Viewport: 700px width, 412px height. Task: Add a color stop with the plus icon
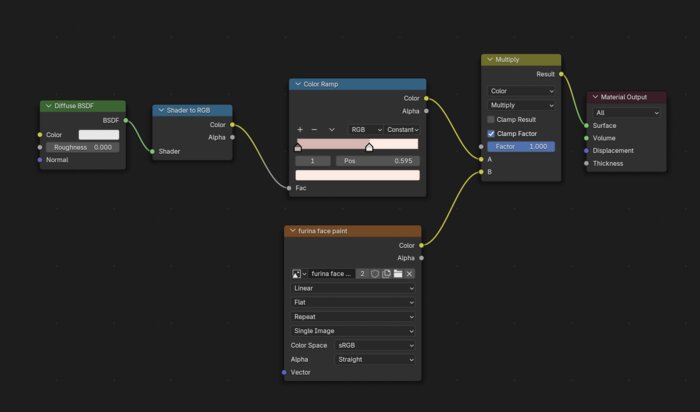(300, 129)
